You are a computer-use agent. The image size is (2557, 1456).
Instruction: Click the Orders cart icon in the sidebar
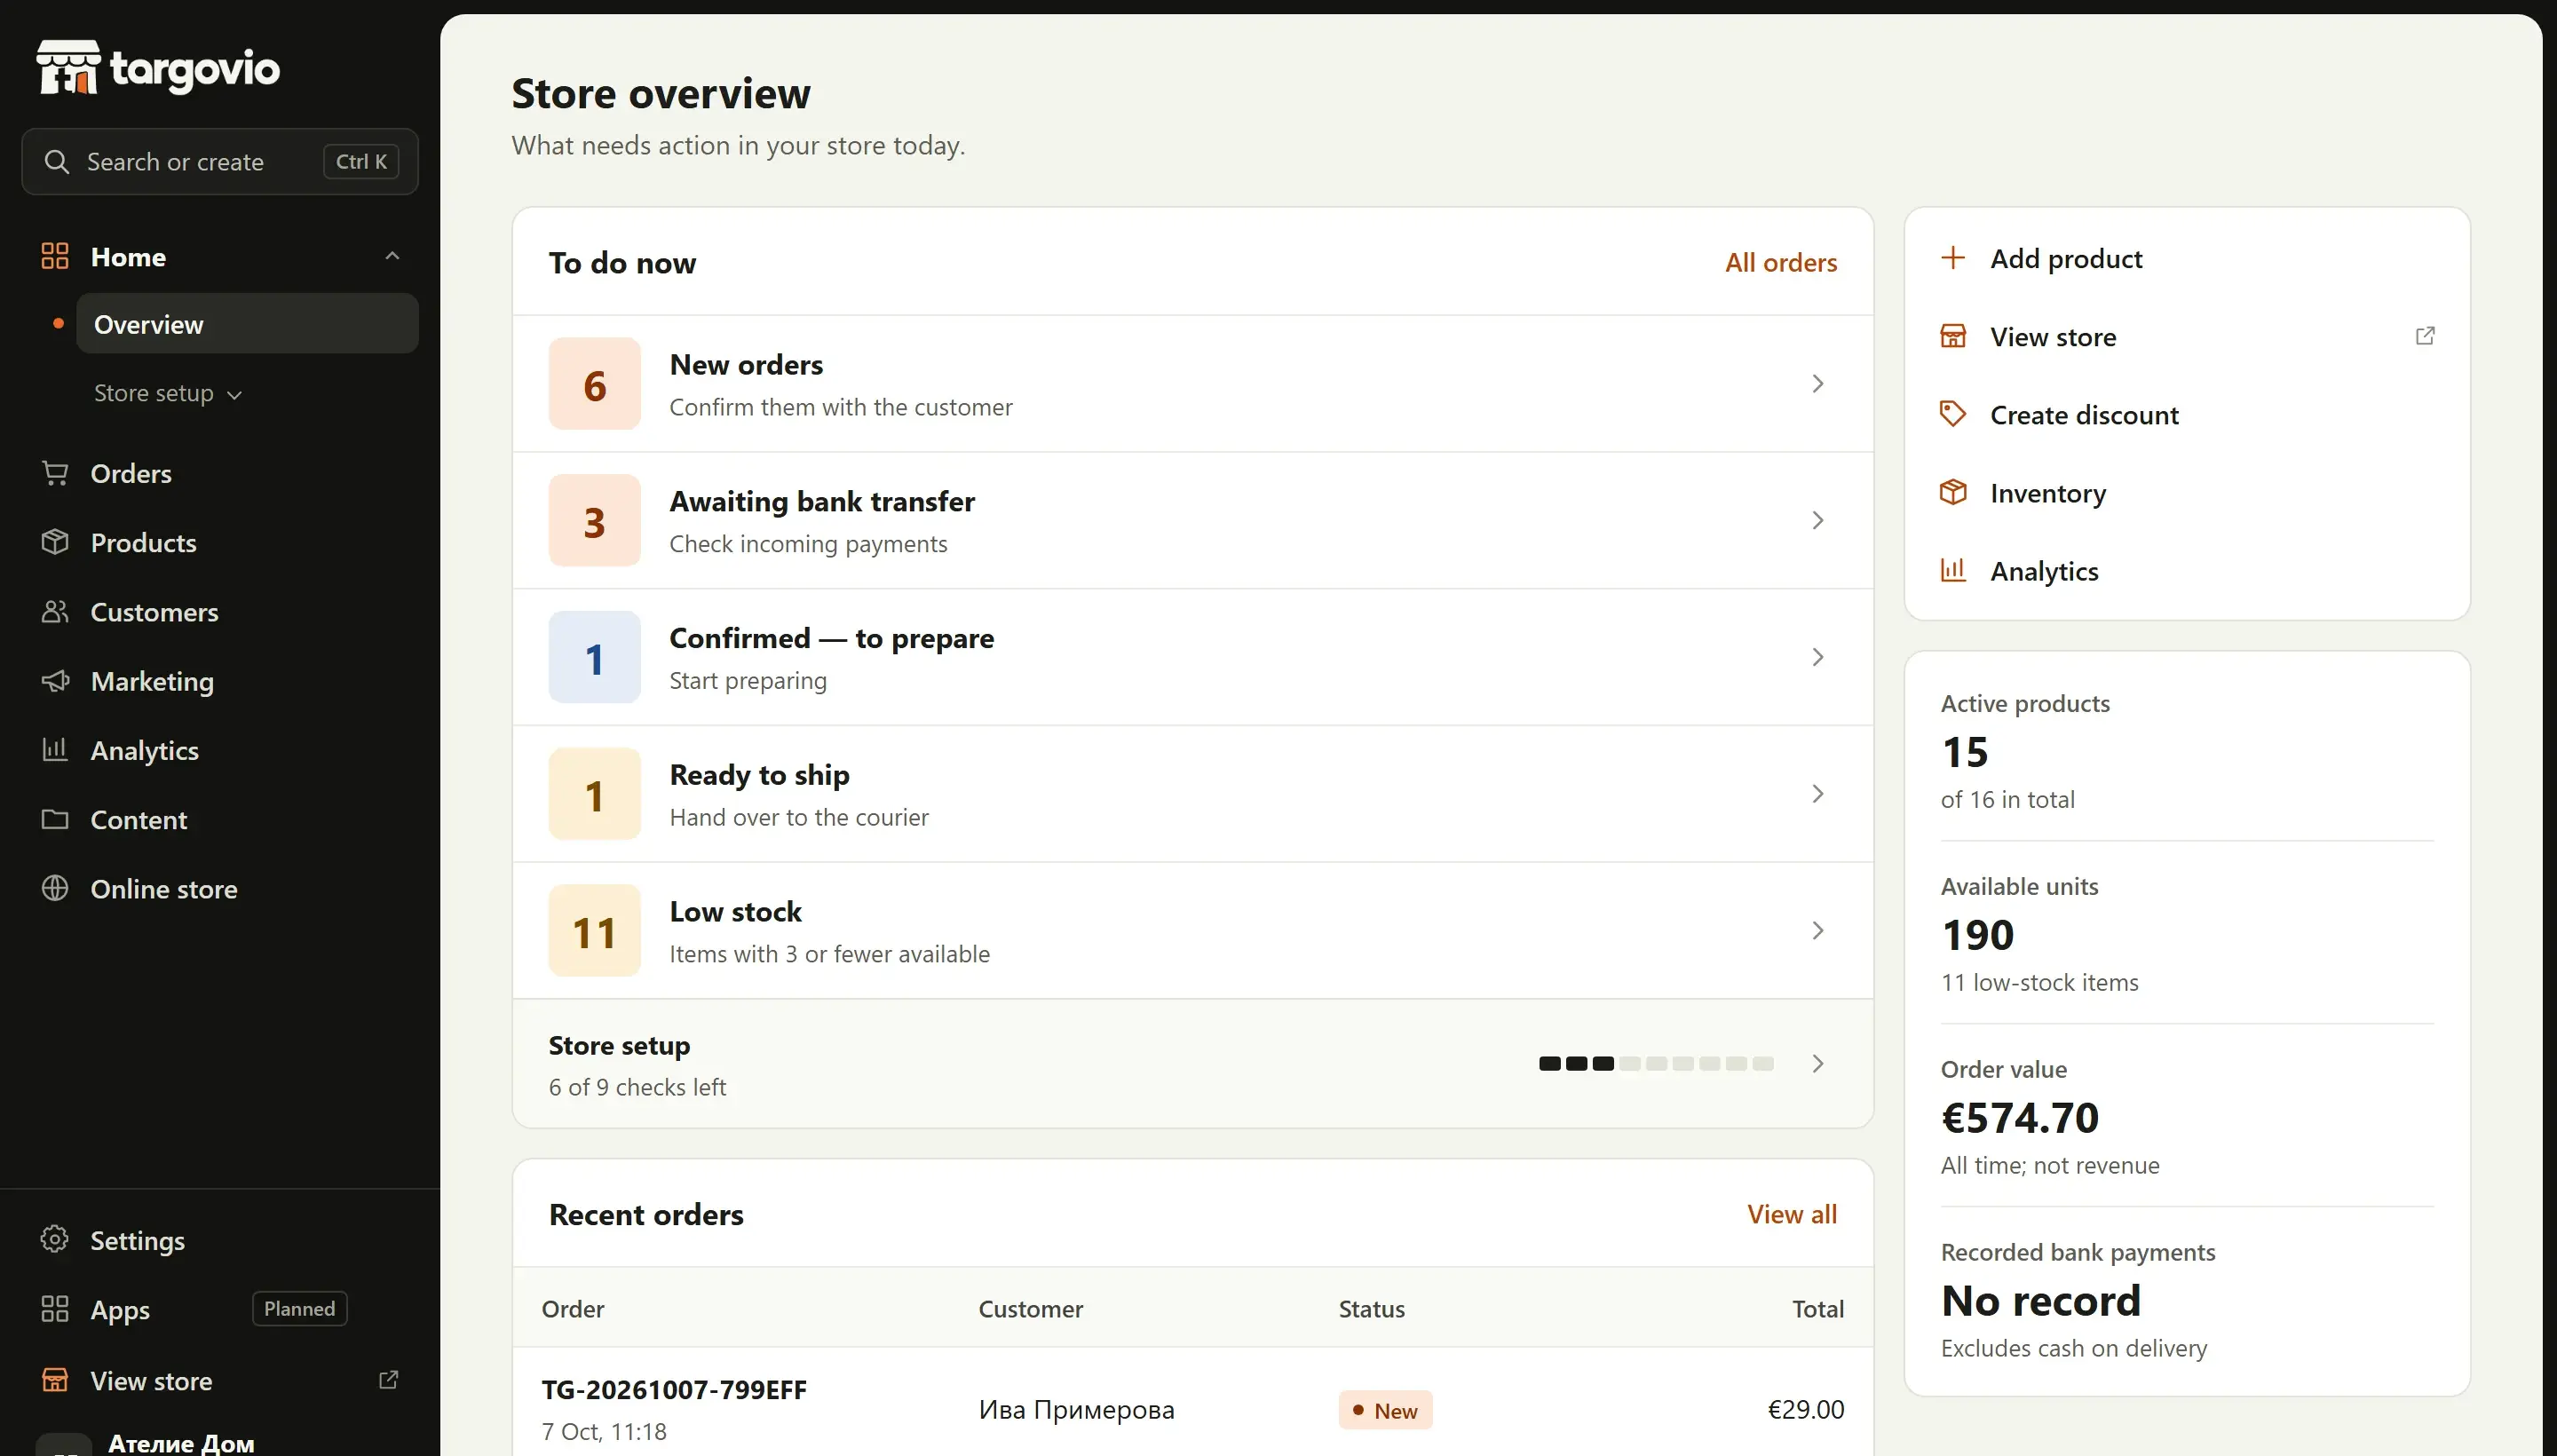pos(55,473)
